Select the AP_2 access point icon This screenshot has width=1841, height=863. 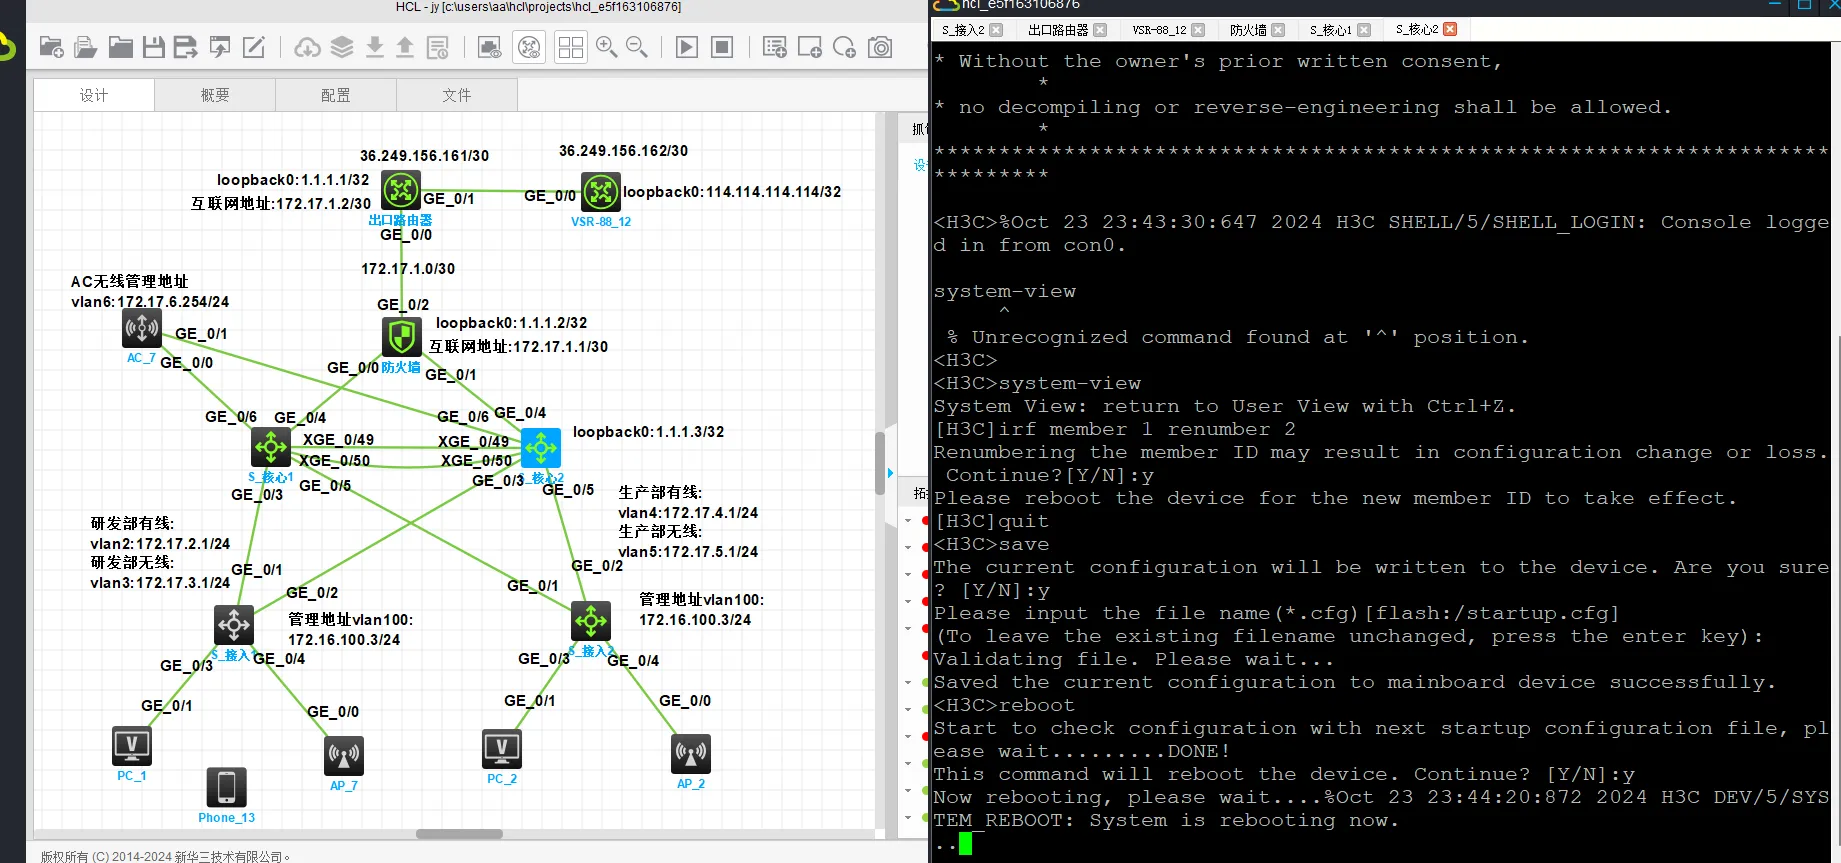point(691,754)
